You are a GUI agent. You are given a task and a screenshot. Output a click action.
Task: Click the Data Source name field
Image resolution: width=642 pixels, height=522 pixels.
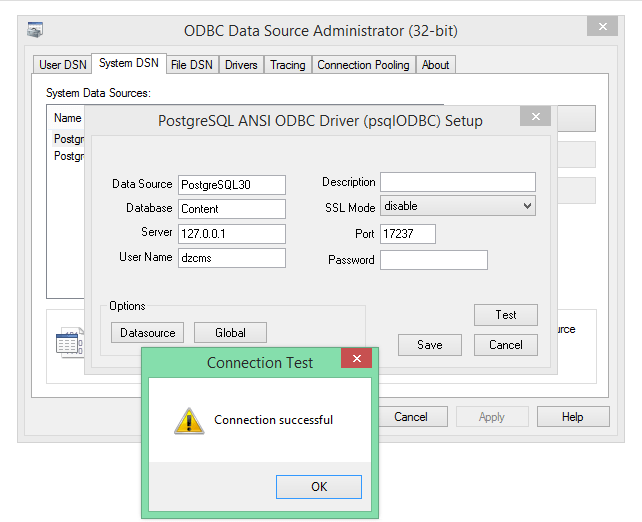[232, 185]
